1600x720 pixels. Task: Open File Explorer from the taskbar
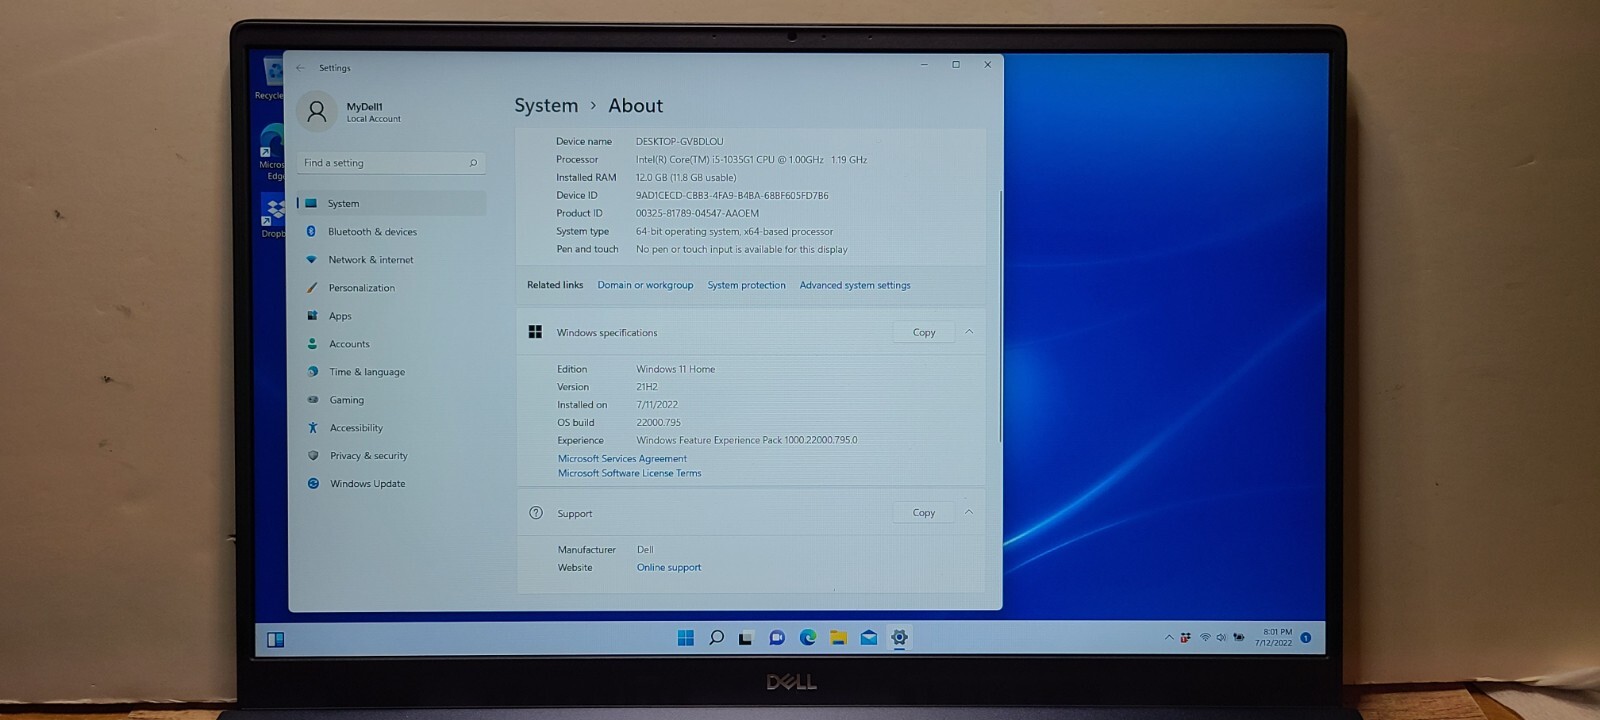(838, 638)
